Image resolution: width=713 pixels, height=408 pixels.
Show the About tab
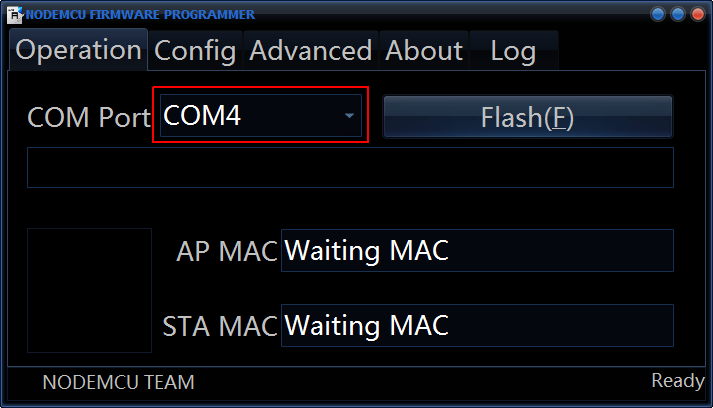click(424, 50)
